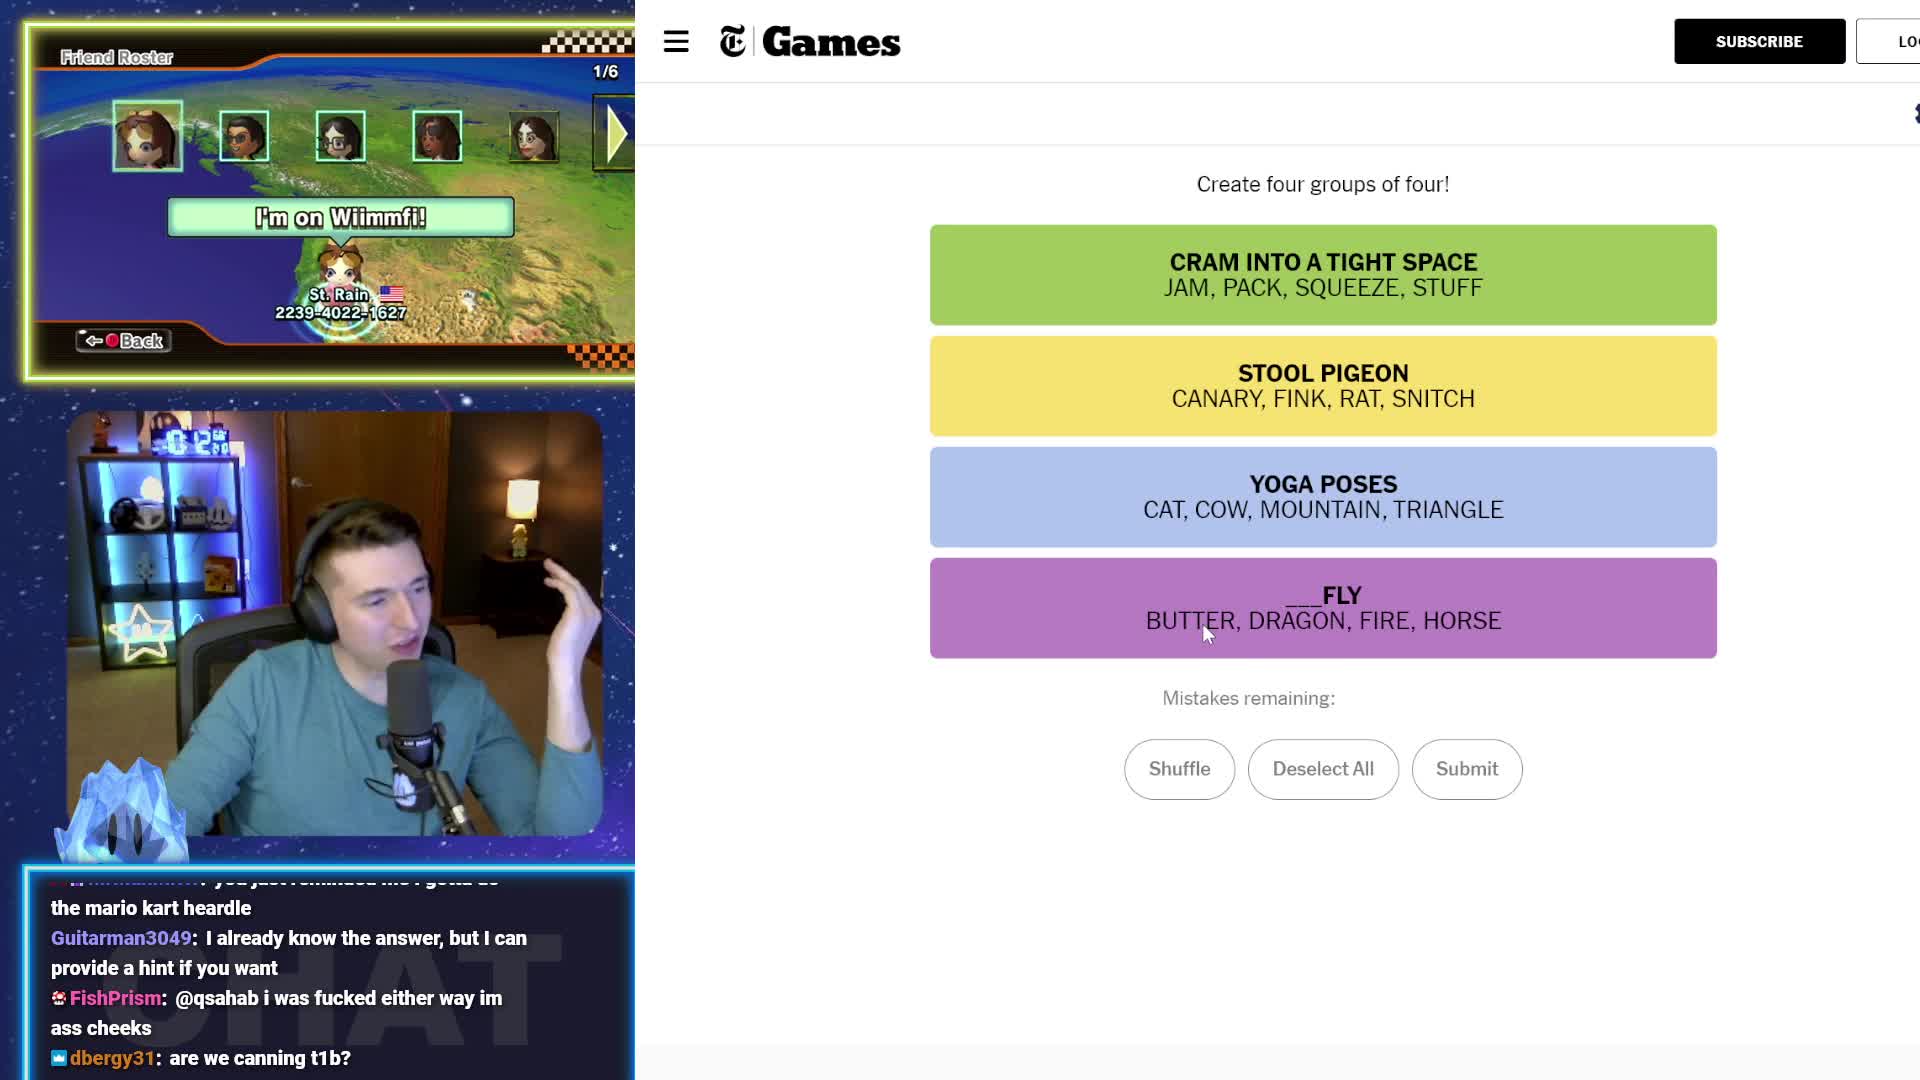Click the streamer webcam feed
Viewport: 1920px width, 1080px height.
coord(335,623)
